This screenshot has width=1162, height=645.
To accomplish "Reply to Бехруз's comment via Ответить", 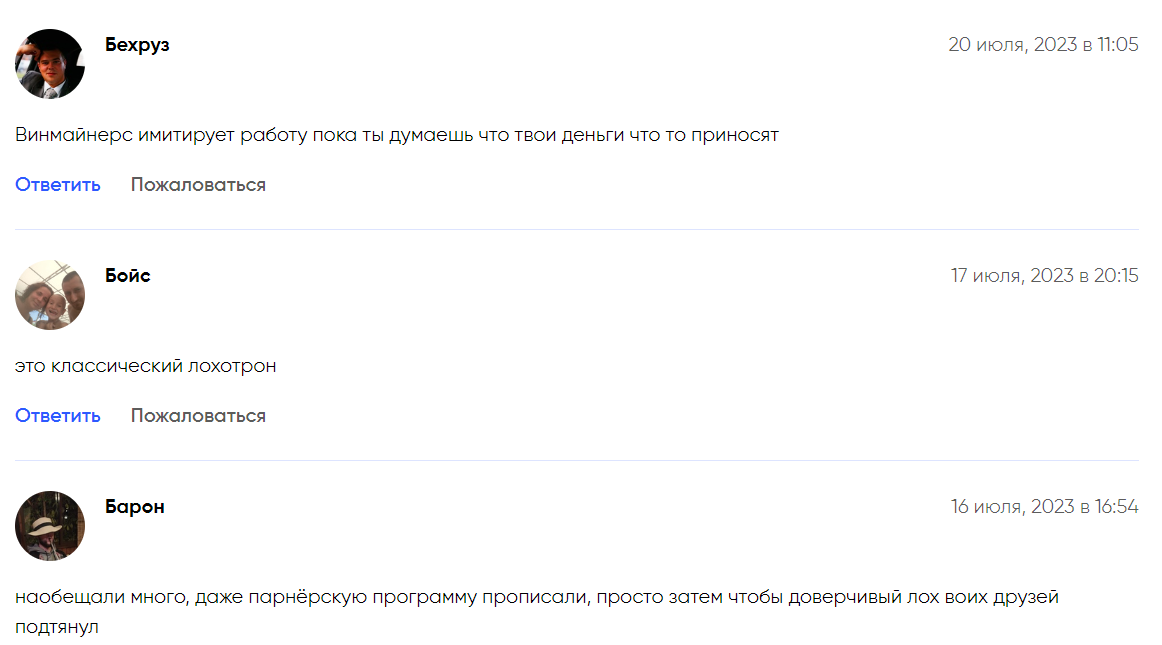I will tap(58, 185).
